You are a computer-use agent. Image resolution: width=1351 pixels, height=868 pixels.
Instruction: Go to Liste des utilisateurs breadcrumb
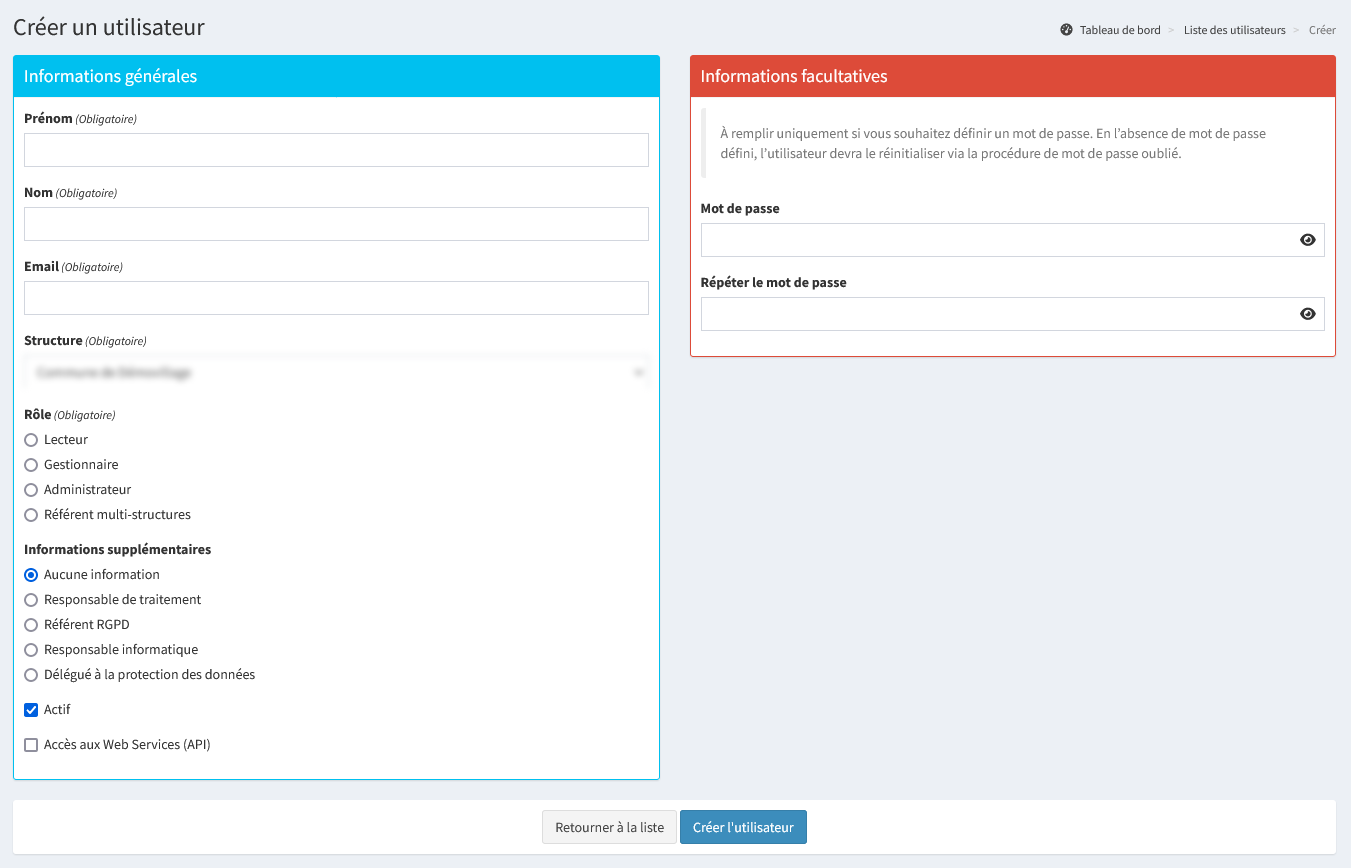click(1234, 30)
